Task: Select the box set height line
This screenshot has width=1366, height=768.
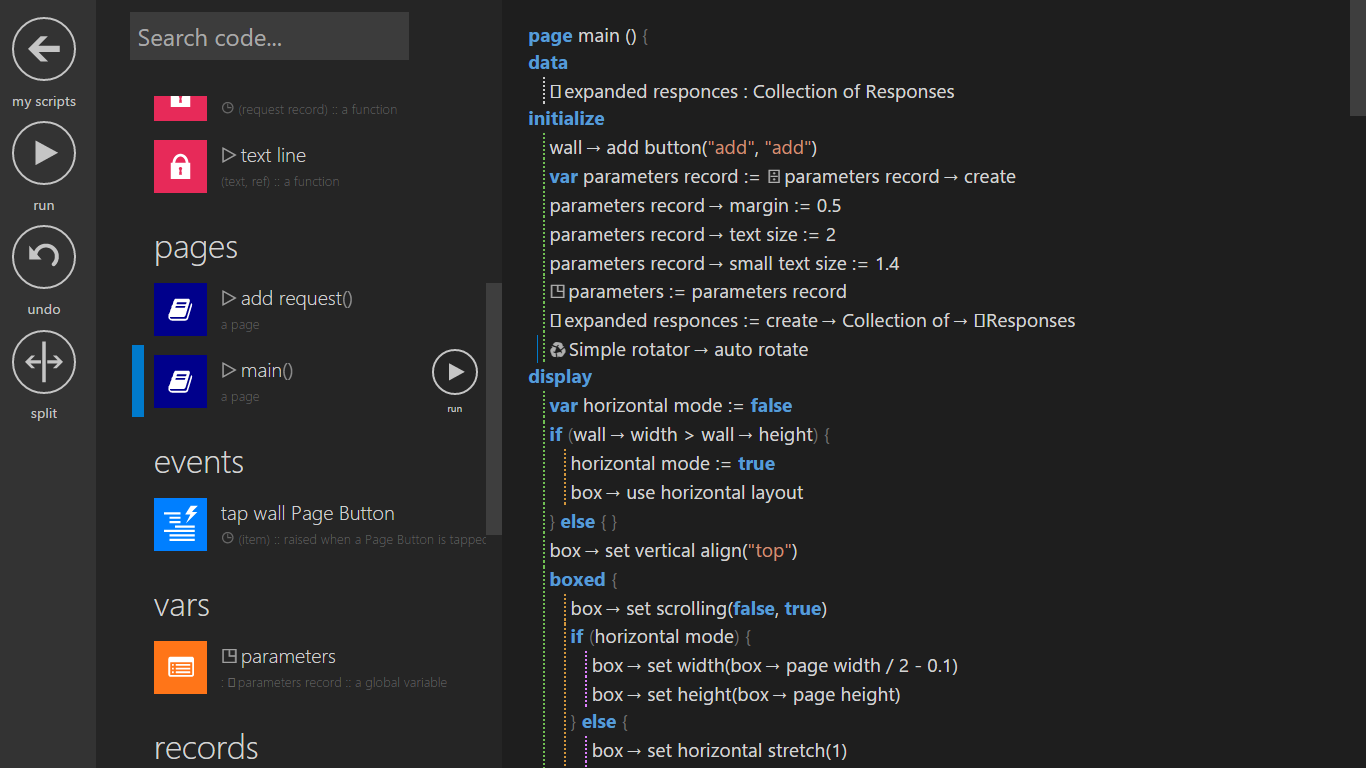Action: click(746, 695)
